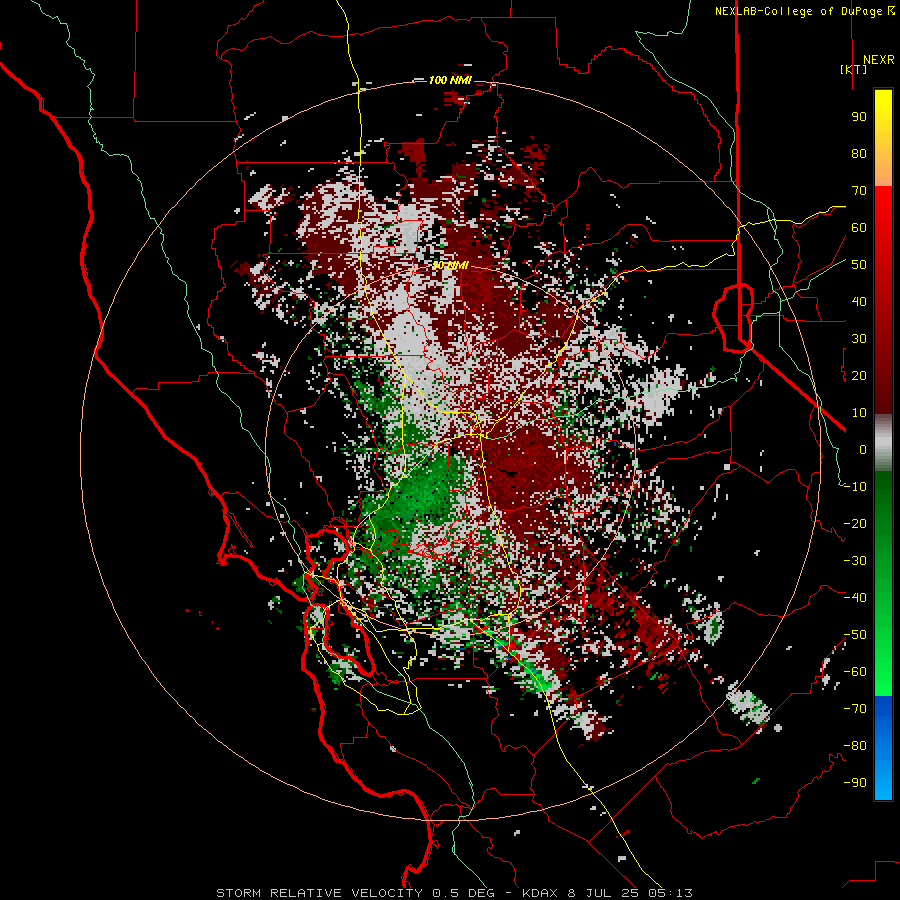This screenshot has height=900, width=900.
Task: Click the [KT] units label
Action: click(853, 69)
